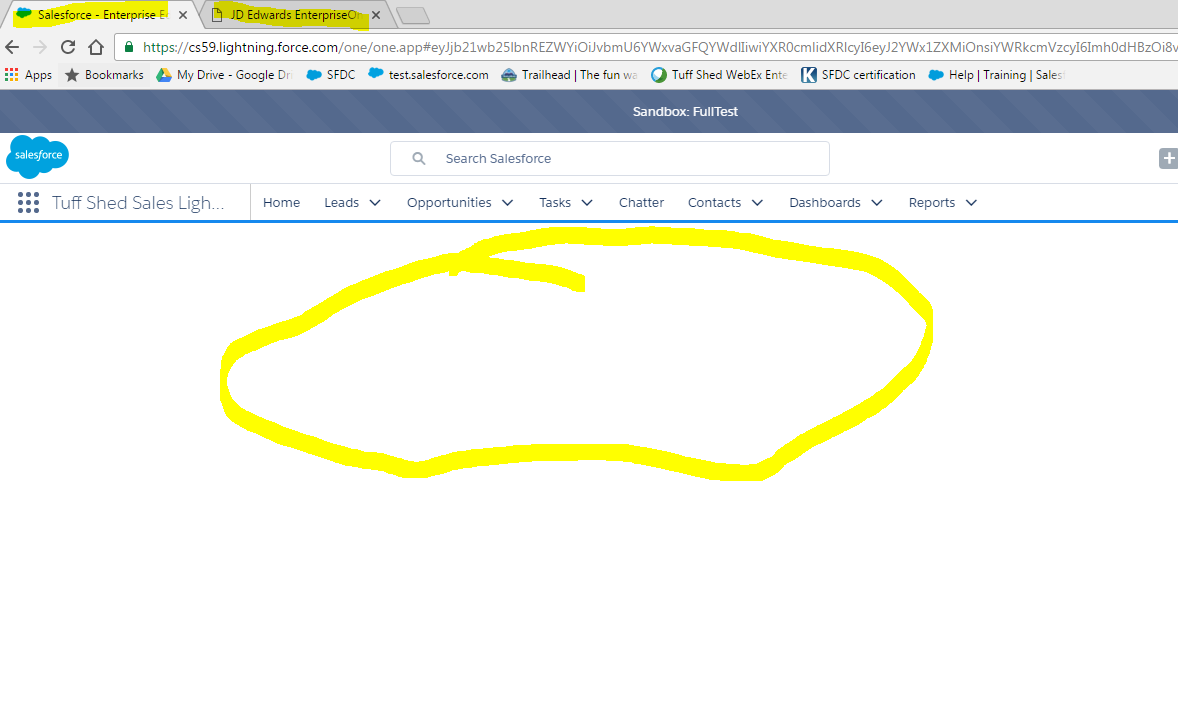Open SFDC certification bookmark
The height and width of the screenshot is (705, 1178).
858,75
